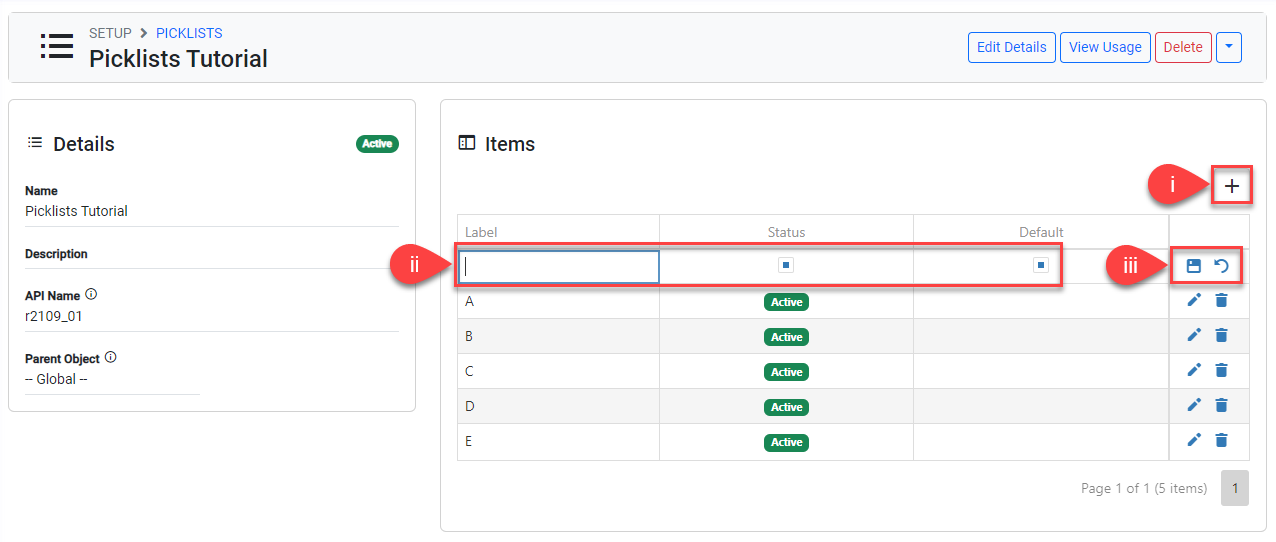This screenshot has width=1276, height=542.
Task: Click the new Label input field
Action: (x=559, y=267)
